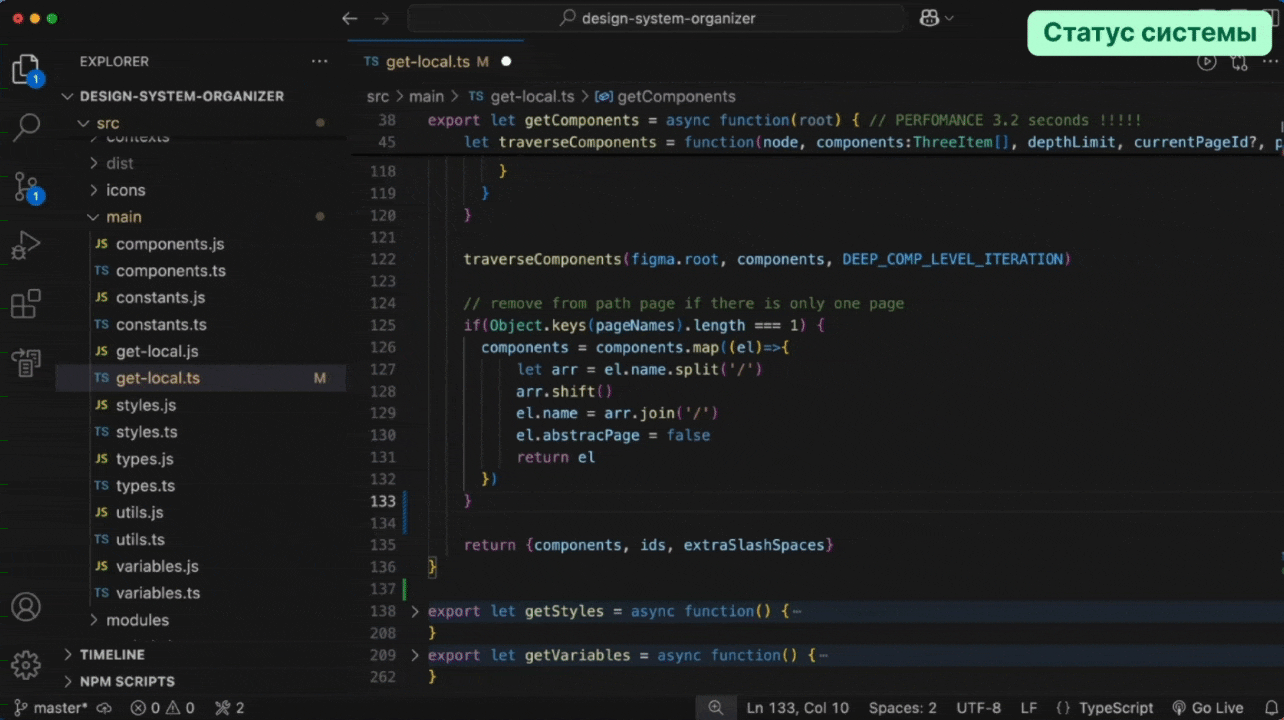Open the Run and Debug view
Screen dimensions: 1284x720
(x=25, y=245)
